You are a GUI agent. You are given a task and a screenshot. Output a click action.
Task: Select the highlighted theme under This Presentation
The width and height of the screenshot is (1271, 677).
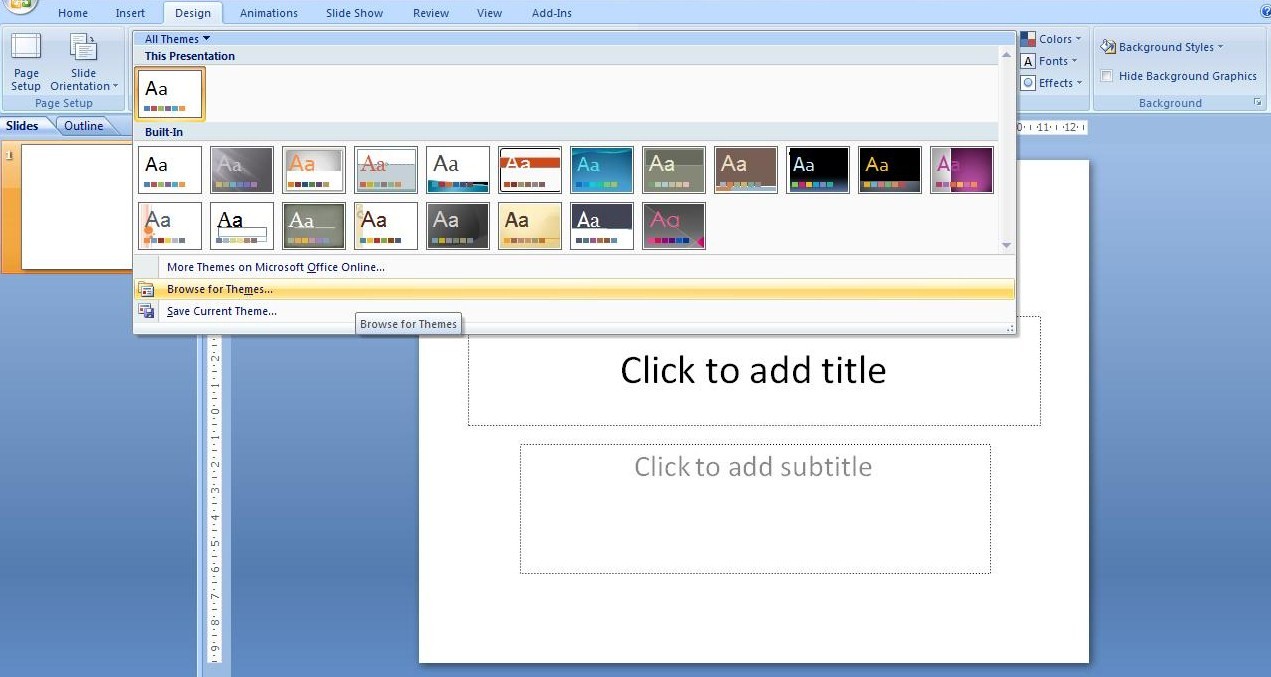coord(170,94)
